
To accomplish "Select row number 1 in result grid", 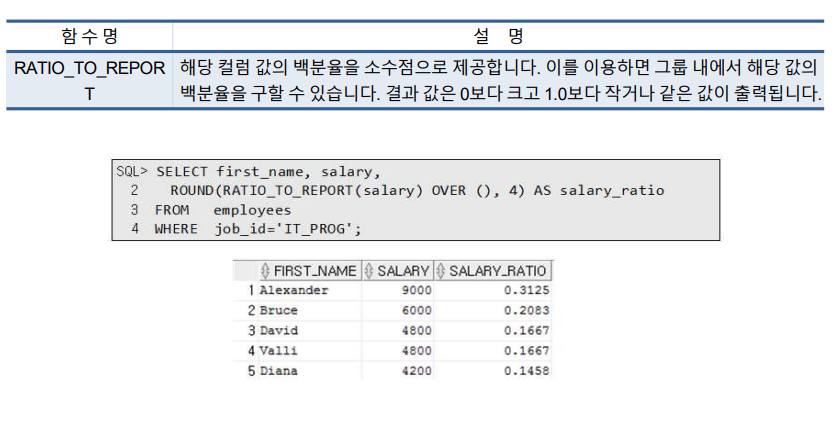I will coord(251,290).
